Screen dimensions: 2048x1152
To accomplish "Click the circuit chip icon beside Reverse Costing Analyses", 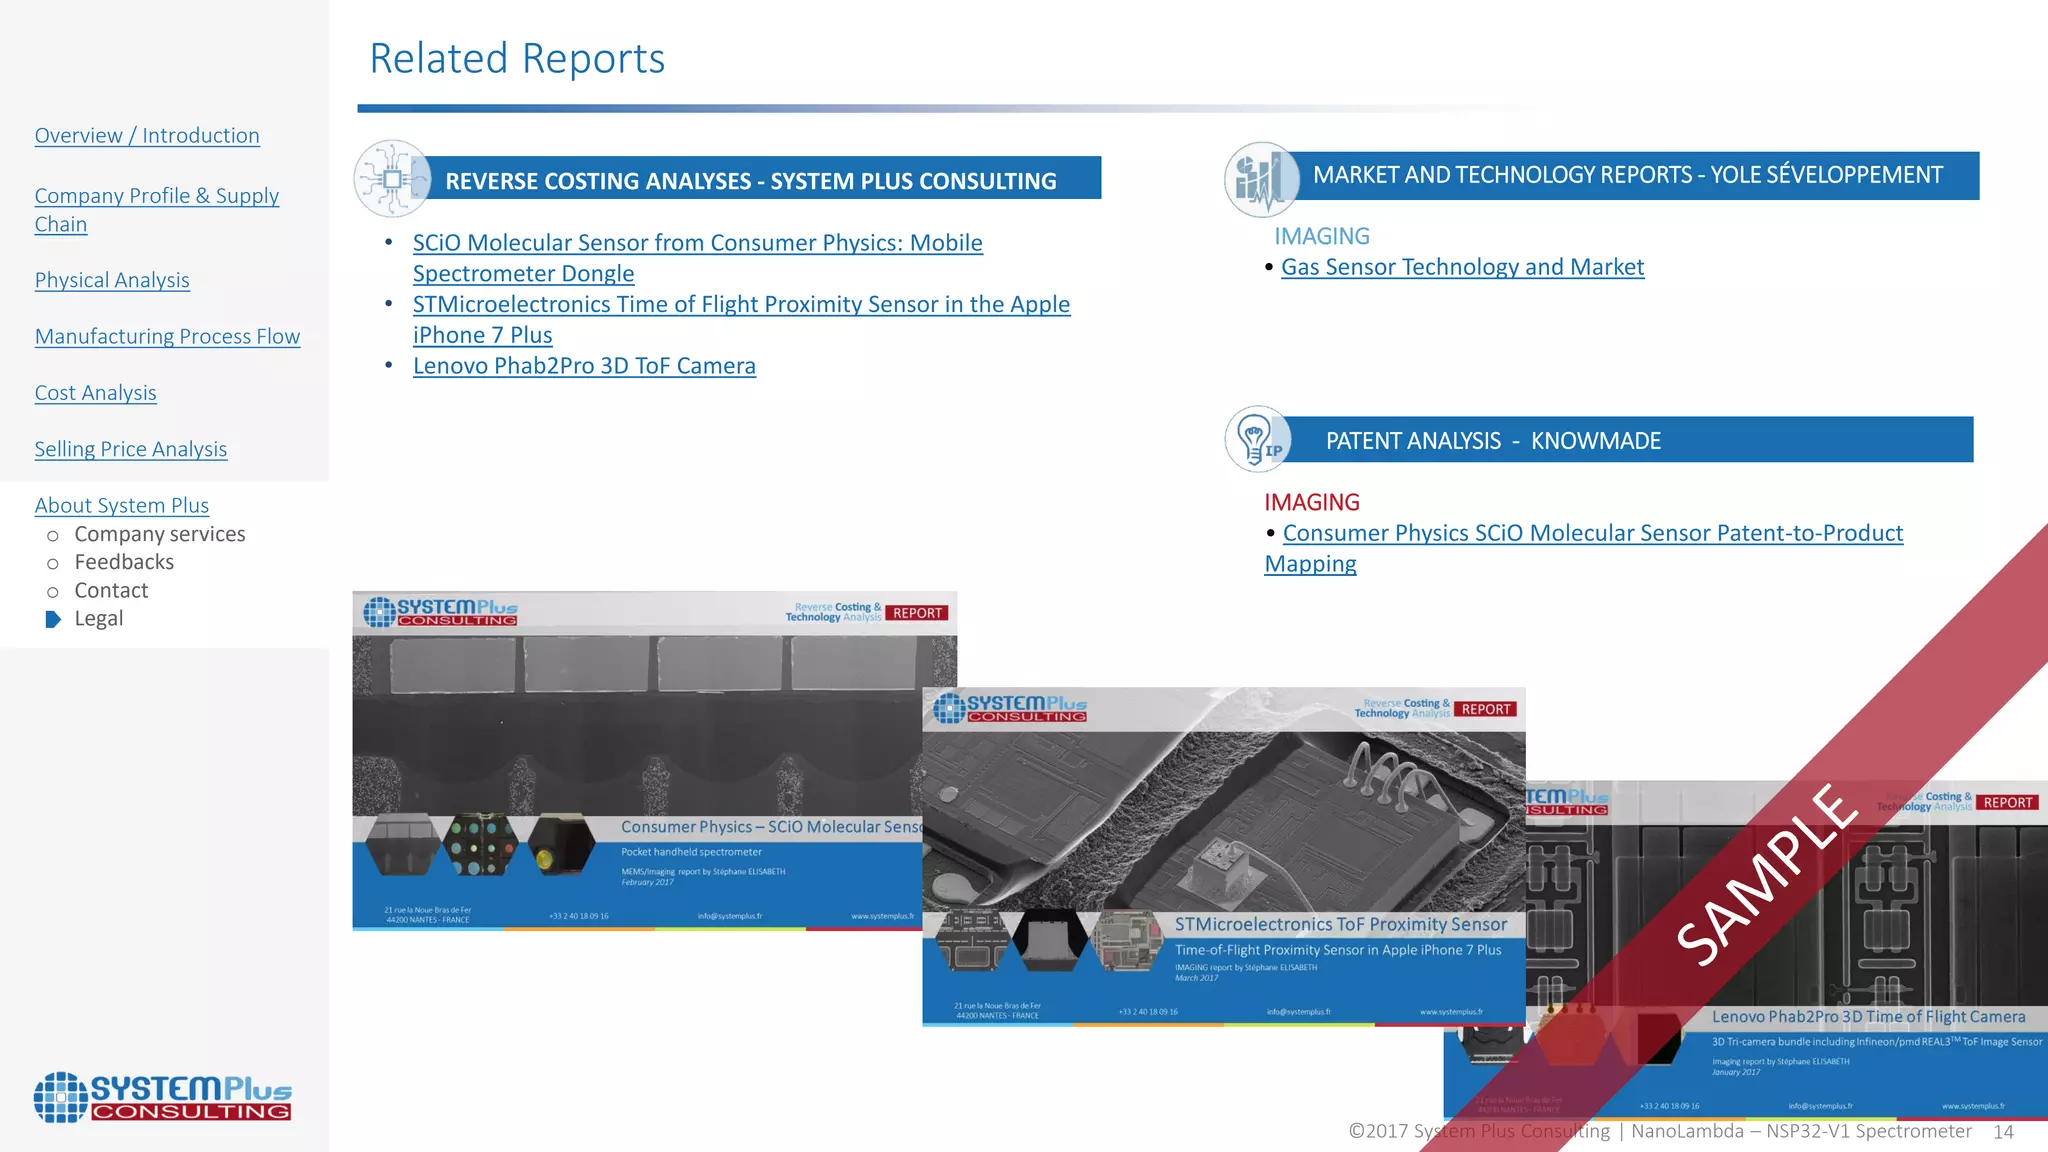I will (x=392, y=179).
